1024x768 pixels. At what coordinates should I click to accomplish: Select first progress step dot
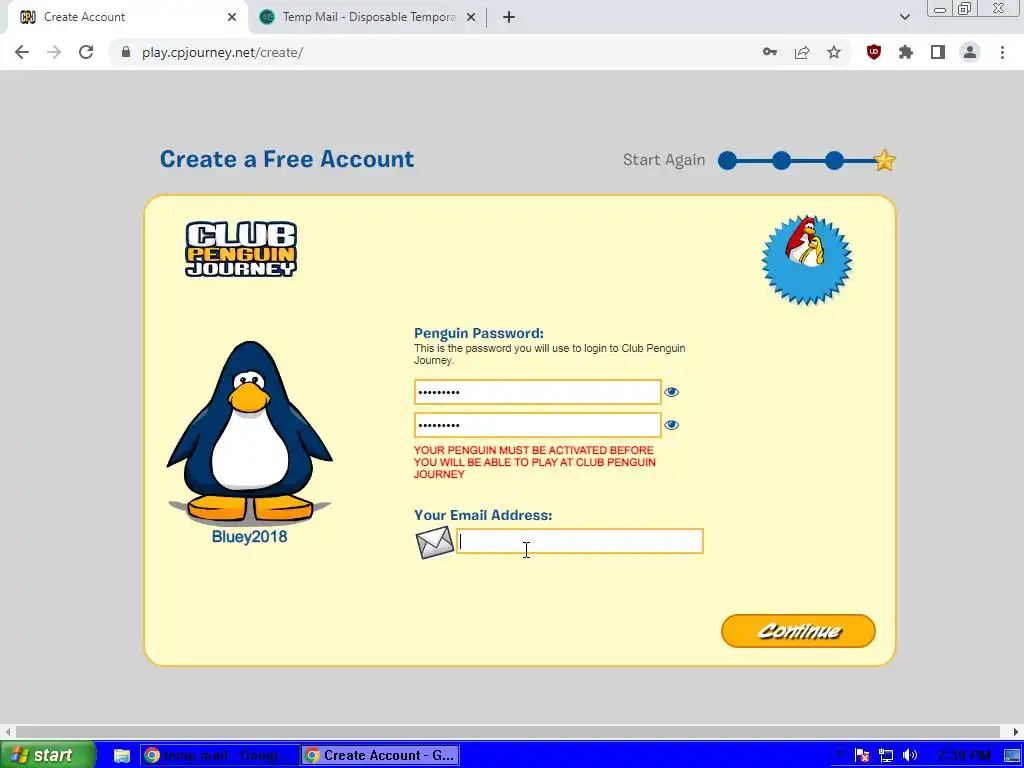click(728, 160)
